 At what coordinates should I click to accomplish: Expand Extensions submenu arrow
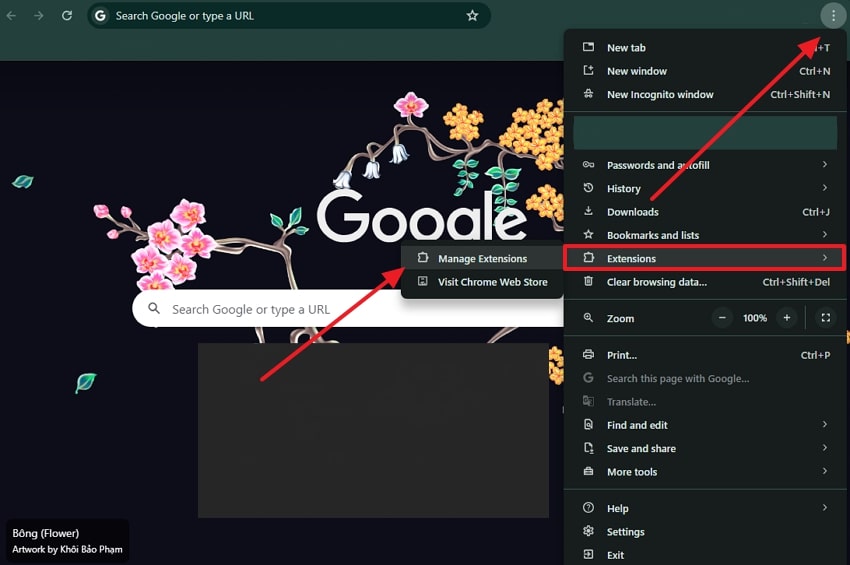coord(825,258)
